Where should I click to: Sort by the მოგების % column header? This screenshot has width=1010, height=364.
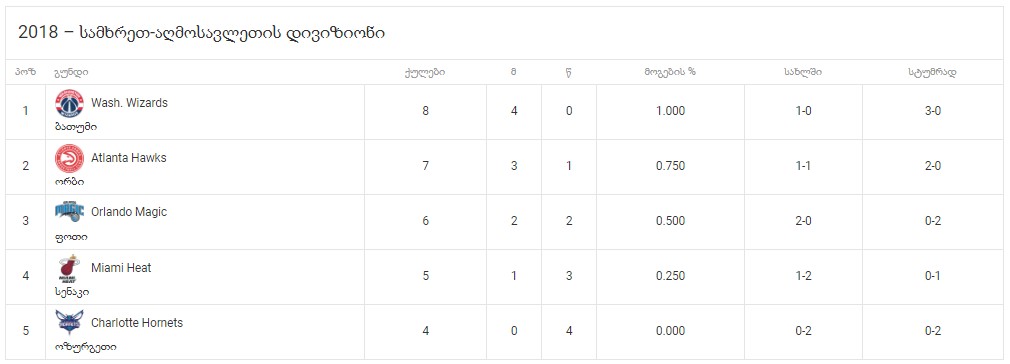670,72
